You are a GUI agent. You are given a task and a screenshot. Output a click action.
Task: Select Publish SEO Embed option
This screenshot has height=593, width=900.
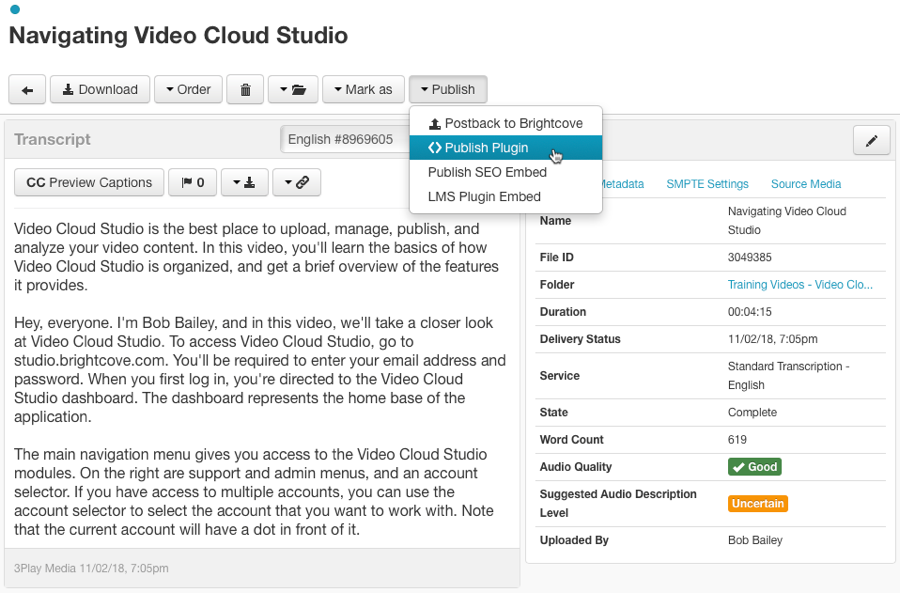[x=487, y=172]
